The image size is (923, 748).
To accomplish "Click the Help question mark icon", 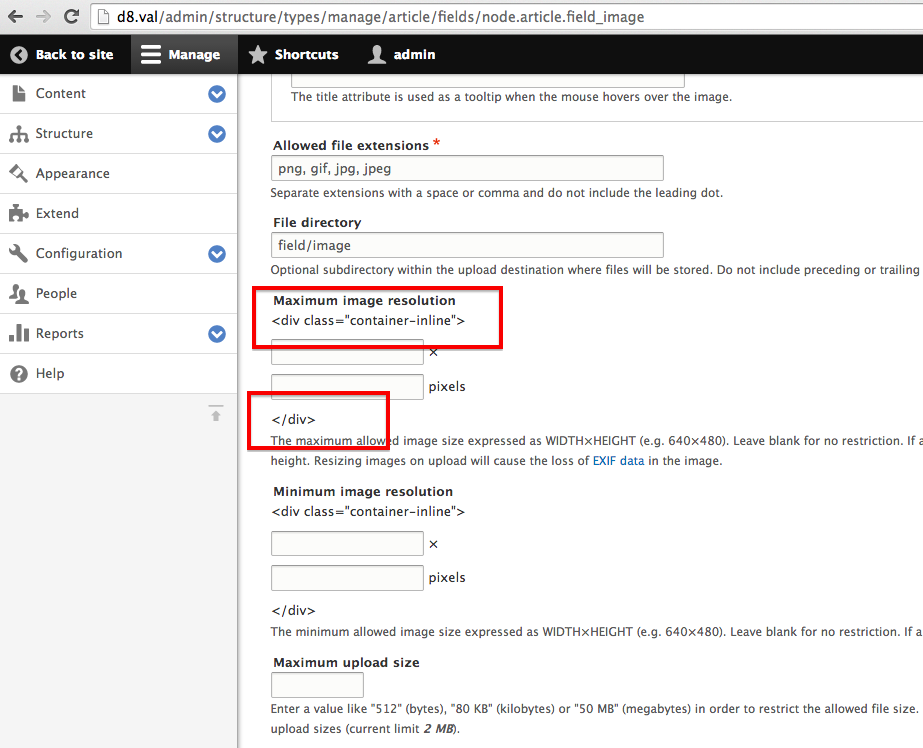I will (x=19, y=374).
